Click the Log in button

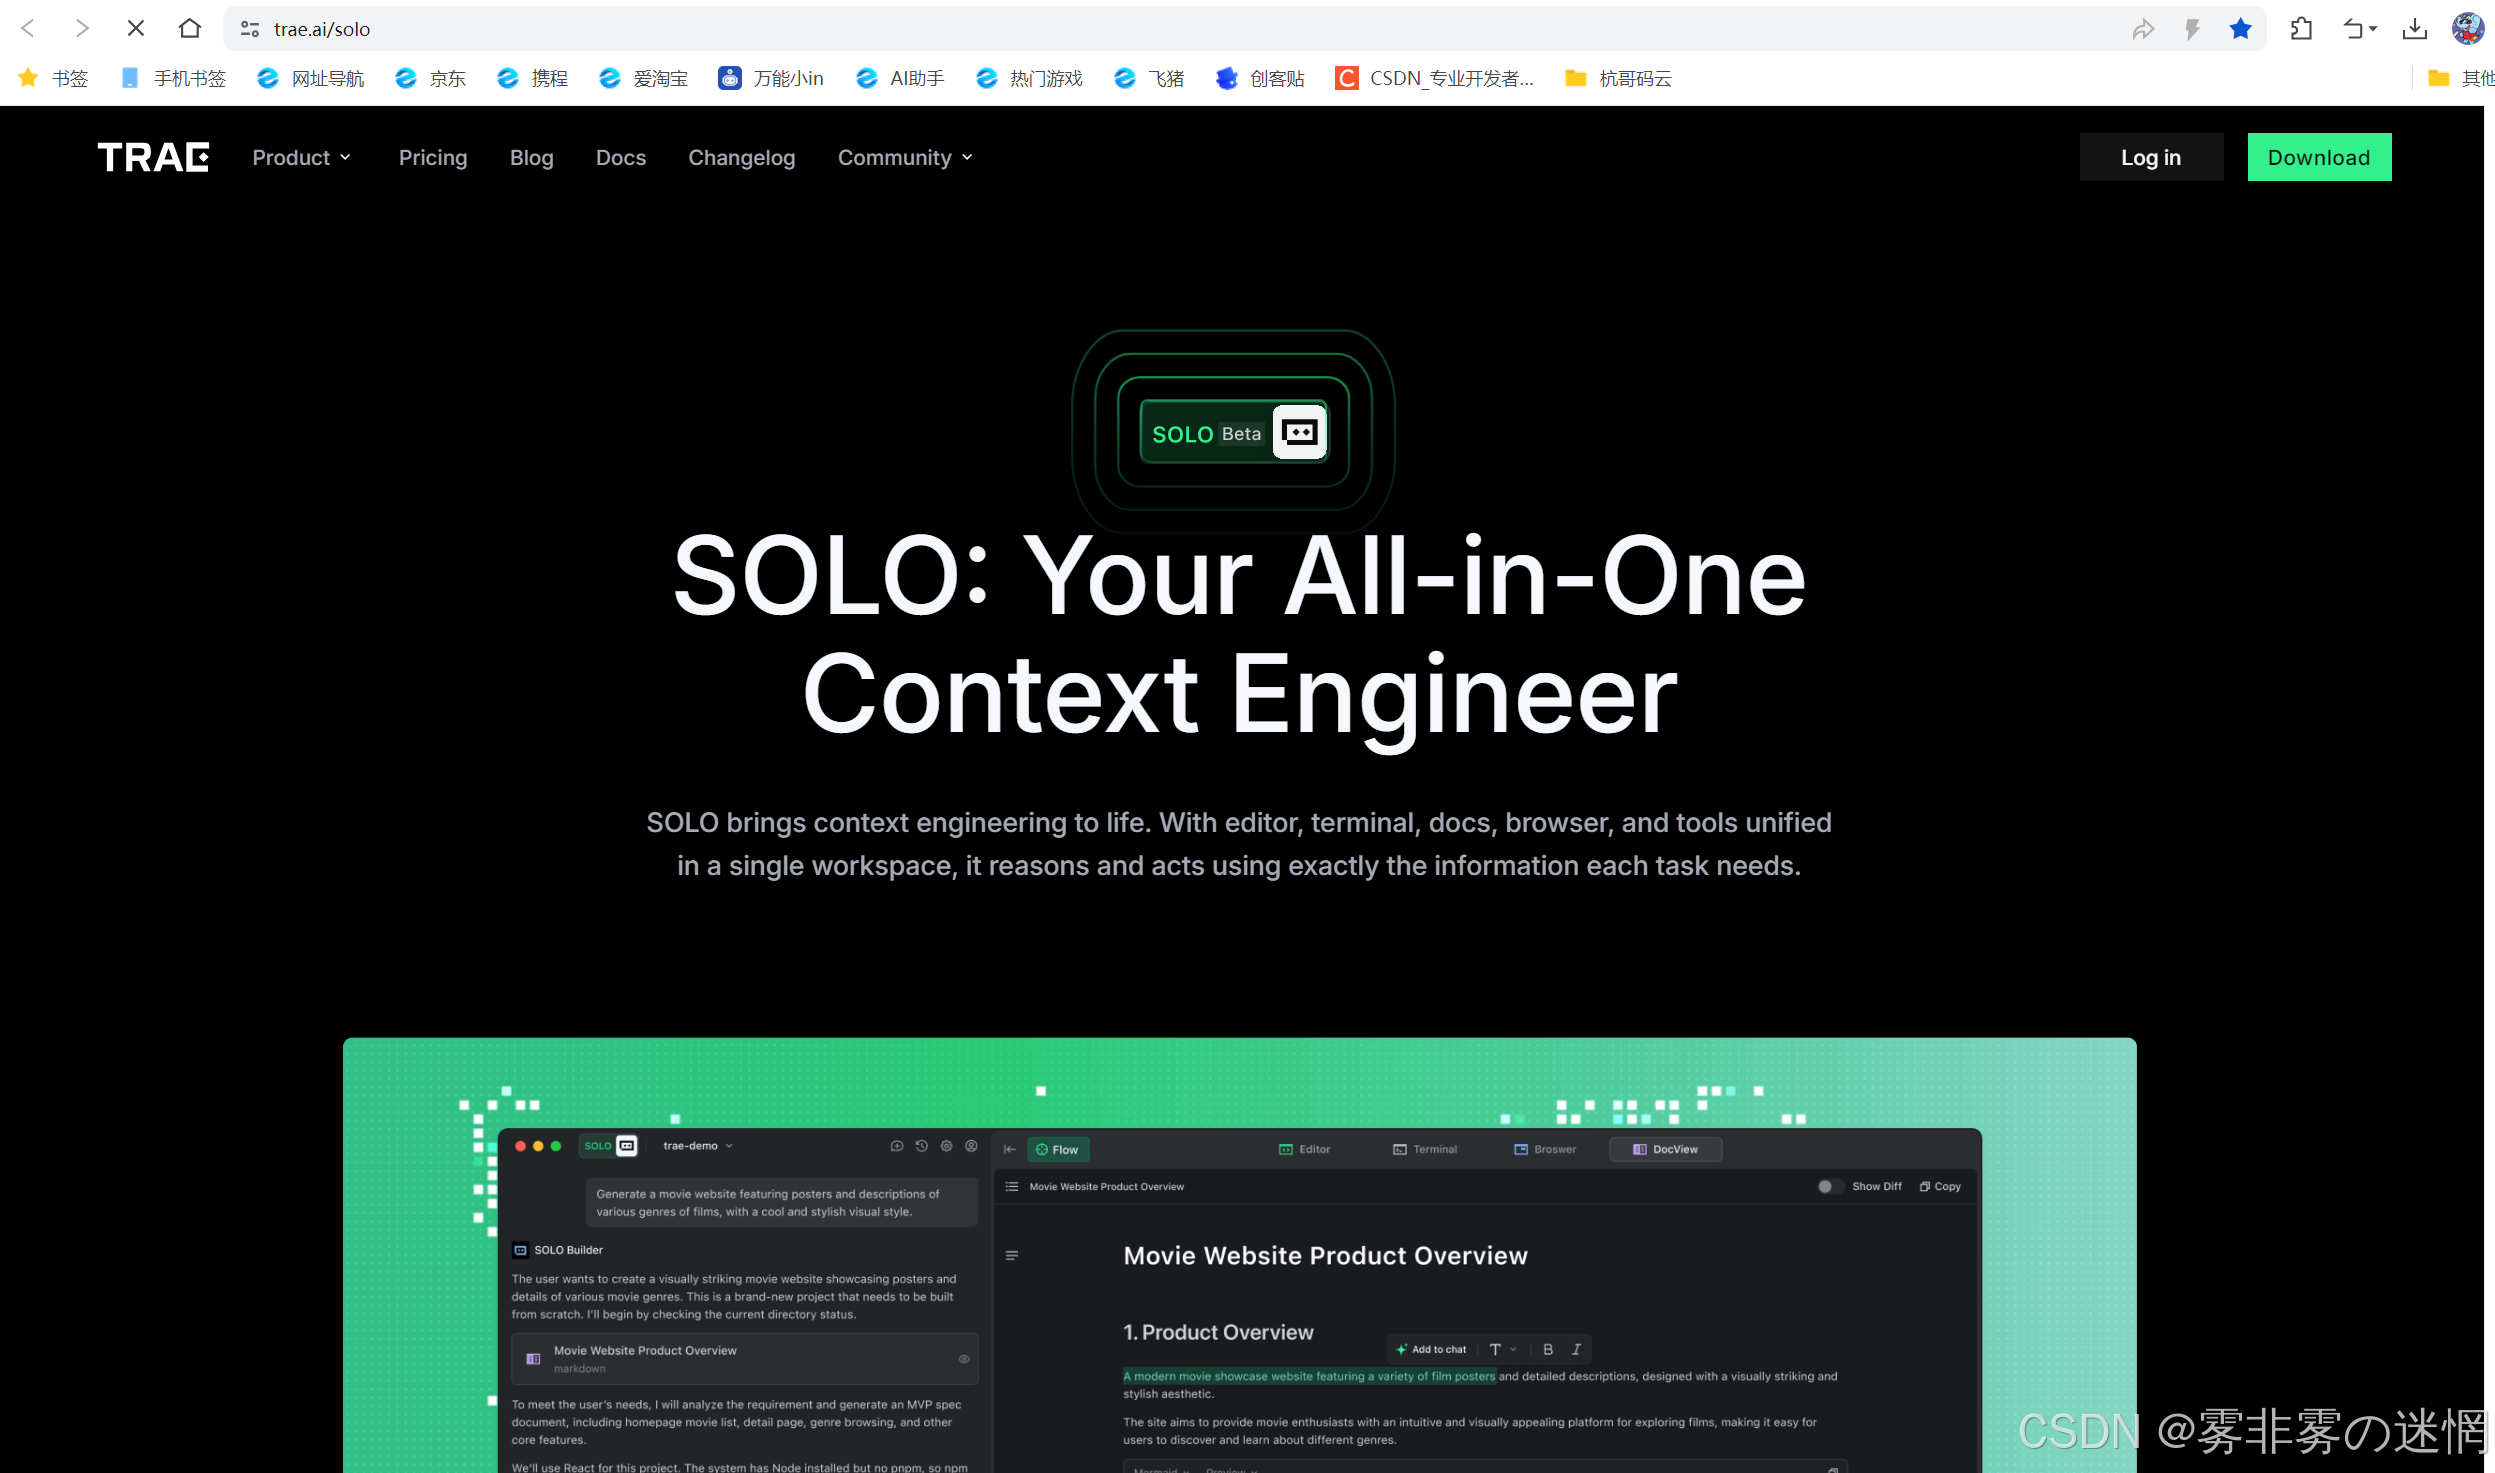[2150, 157]
